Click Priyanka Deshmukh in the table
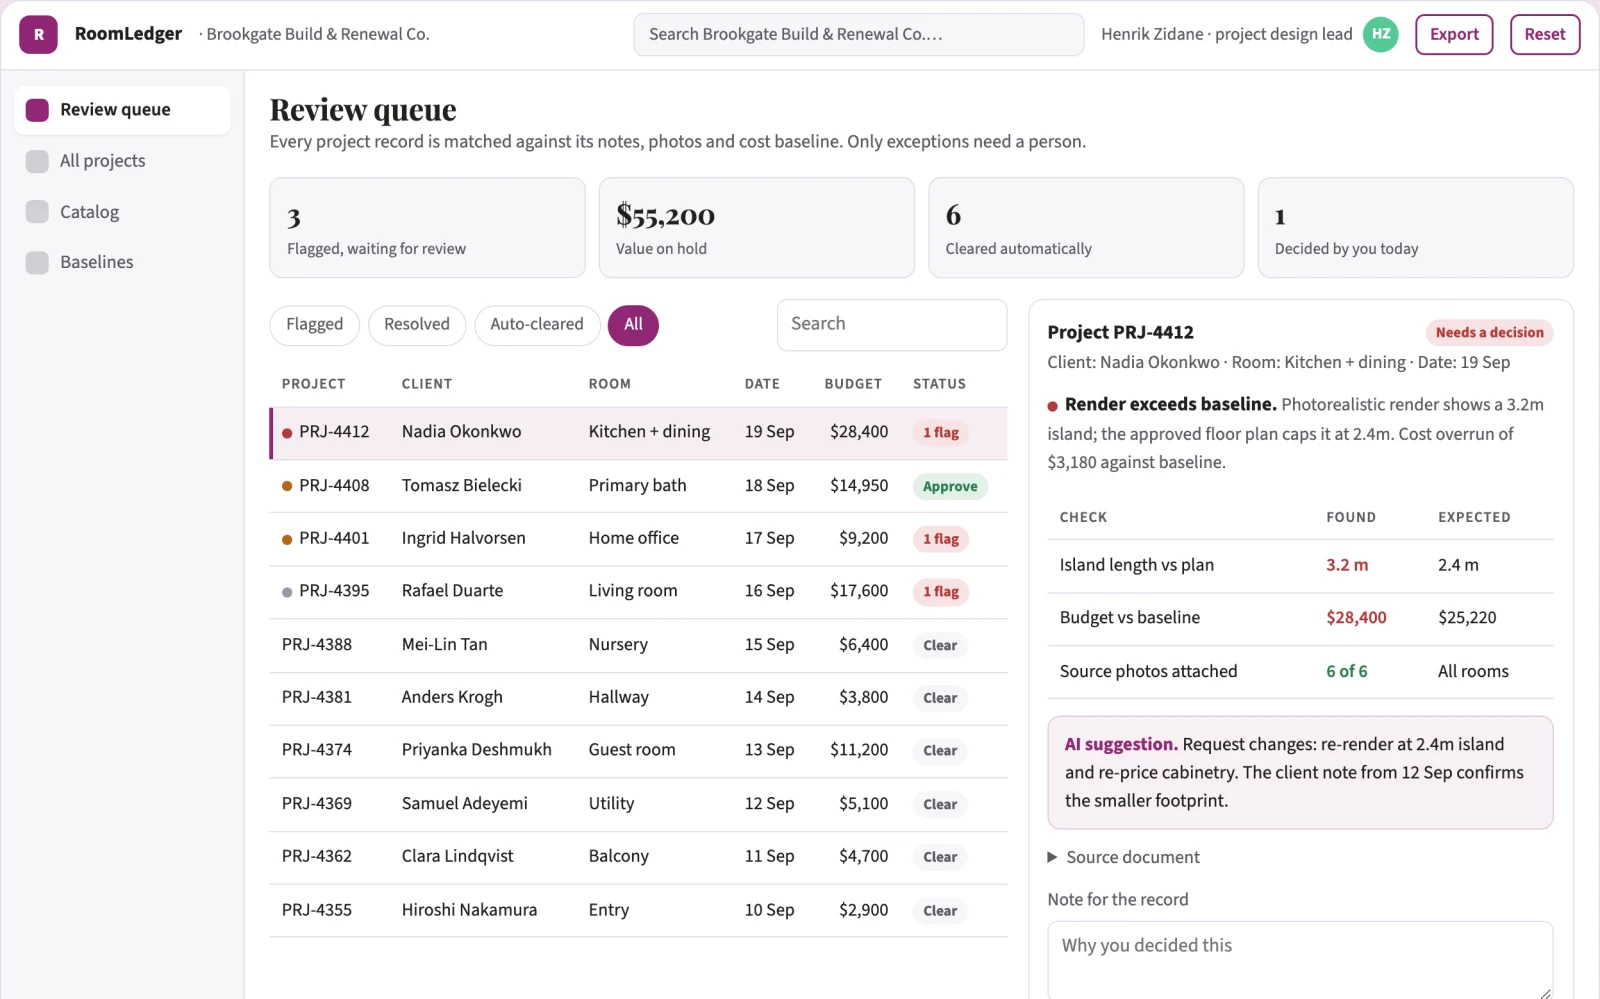The image size is (1600, 999). pos(477,750)
